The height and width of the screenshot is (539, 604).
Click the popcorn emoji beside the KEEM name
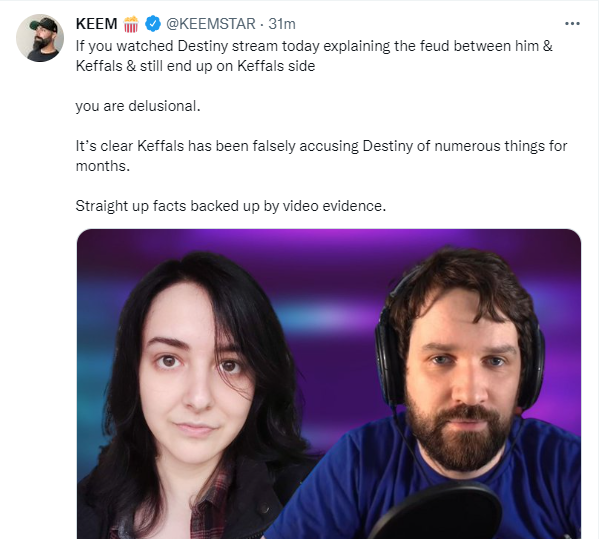[131, 24]
